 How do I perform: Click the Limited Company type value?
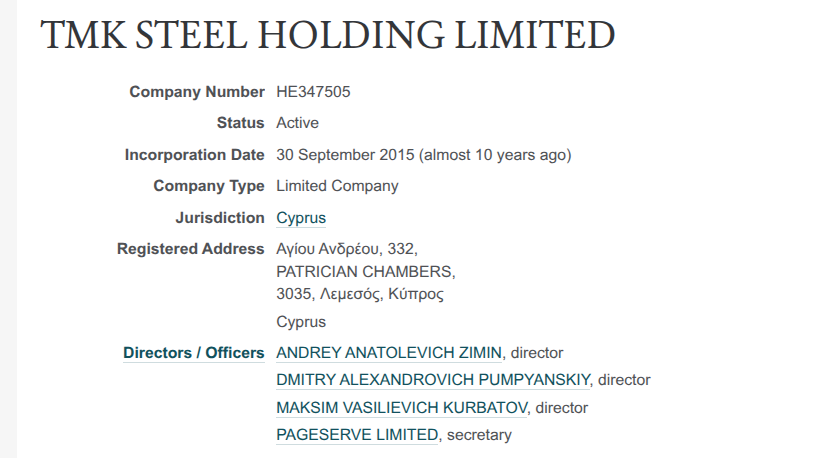(337, 186)
